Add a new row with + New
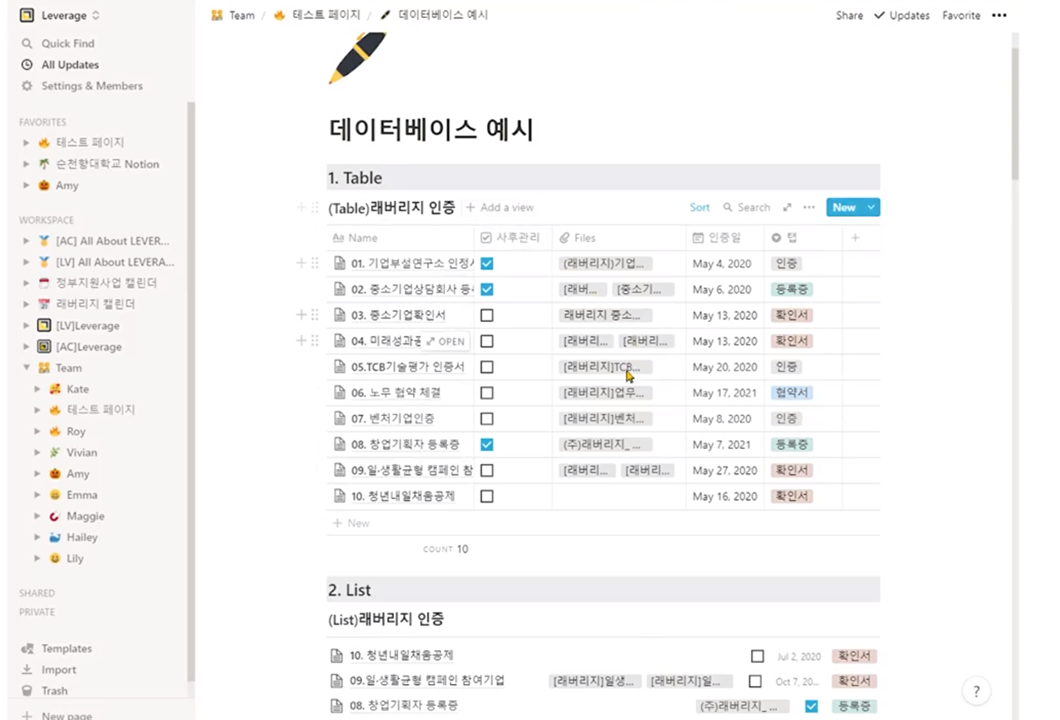 coord(350,522)
